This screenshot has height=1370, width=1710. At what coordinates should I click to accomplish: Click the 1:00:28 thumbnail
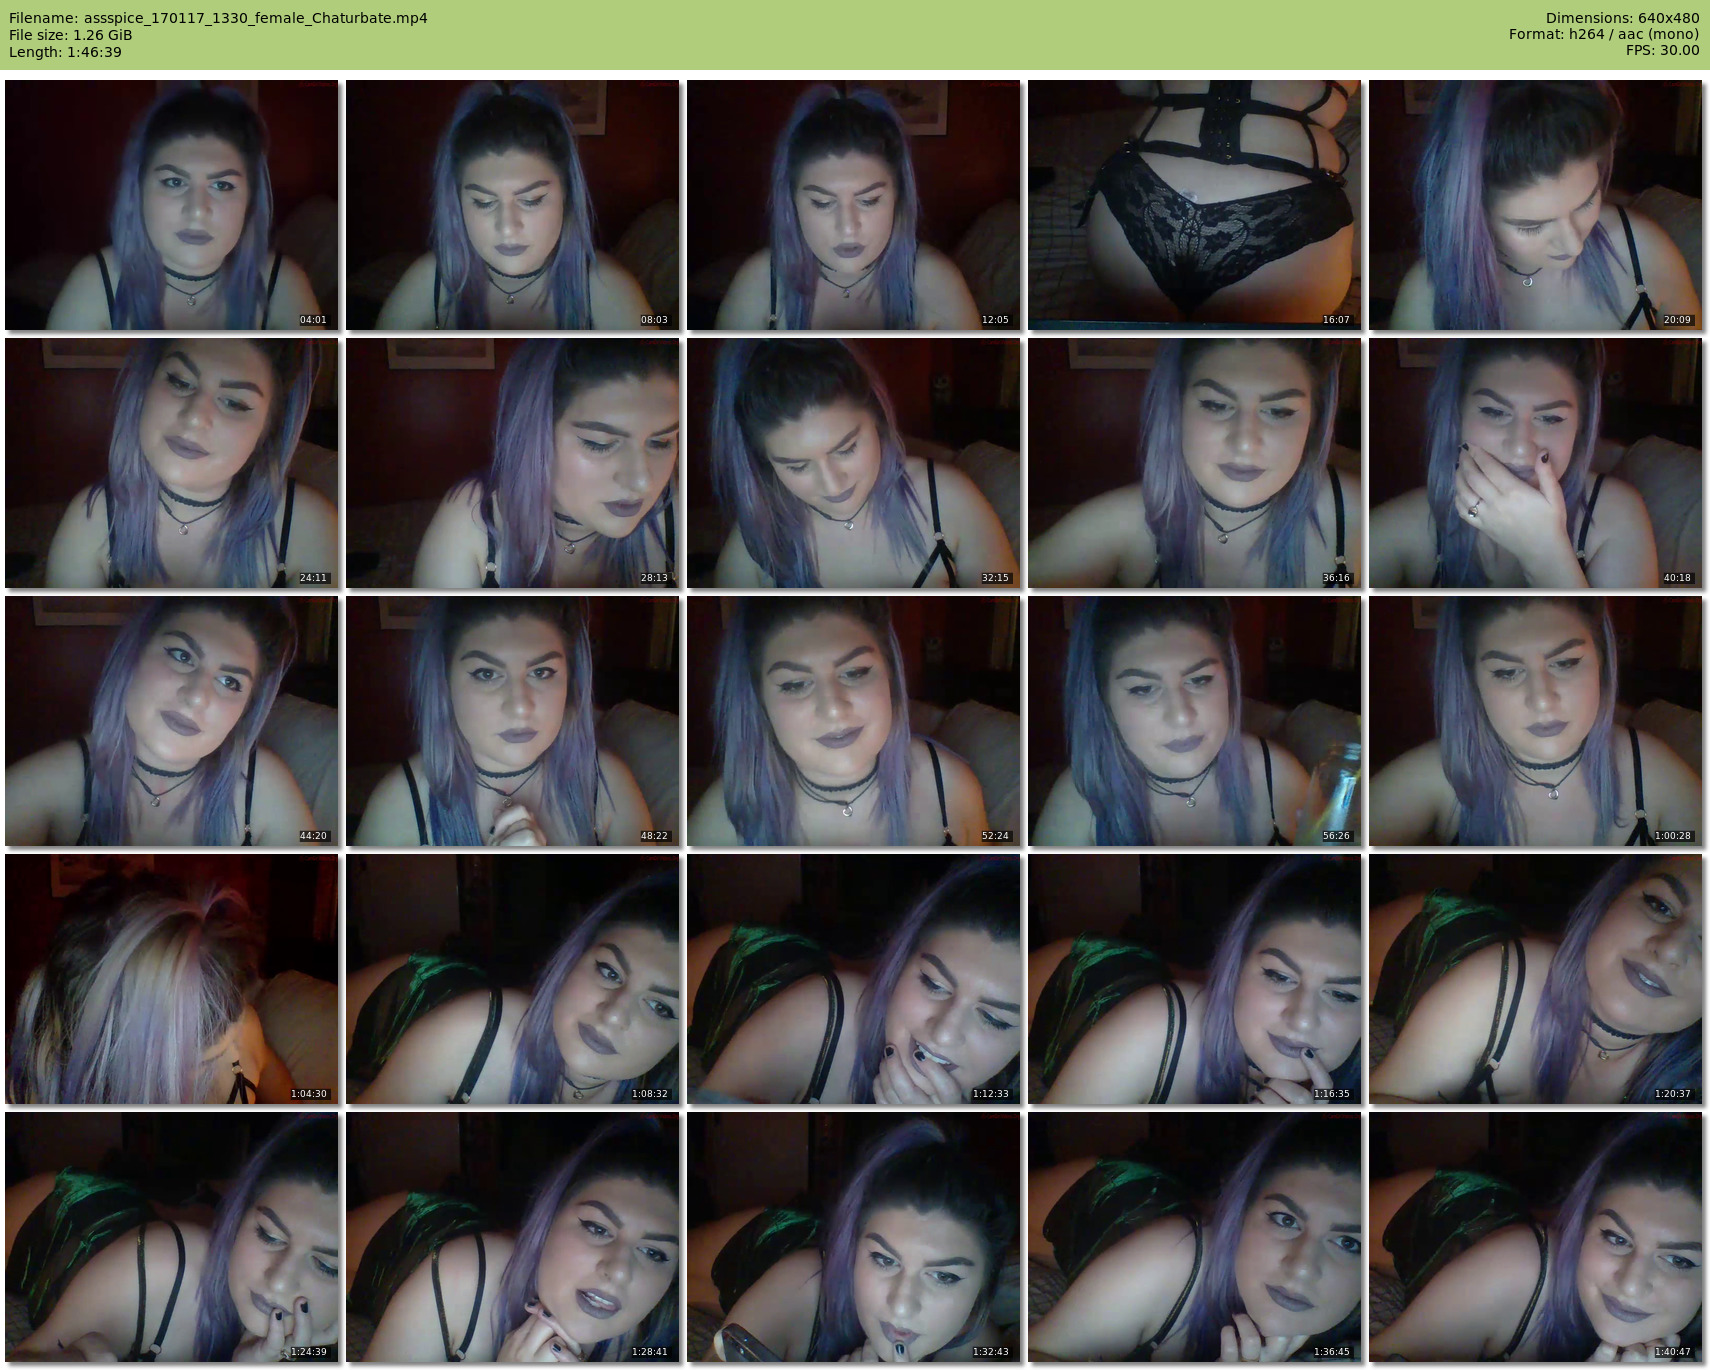pos(1536,721)
